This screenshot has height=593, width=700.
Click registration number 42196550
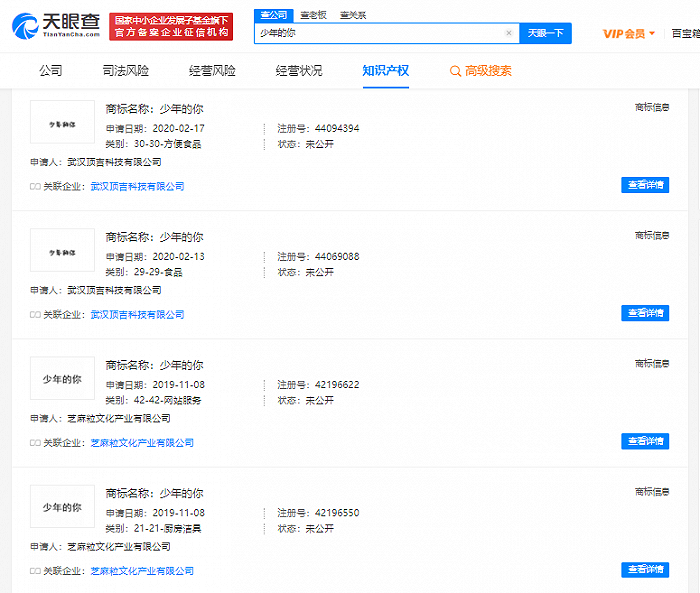click(337, 513)
